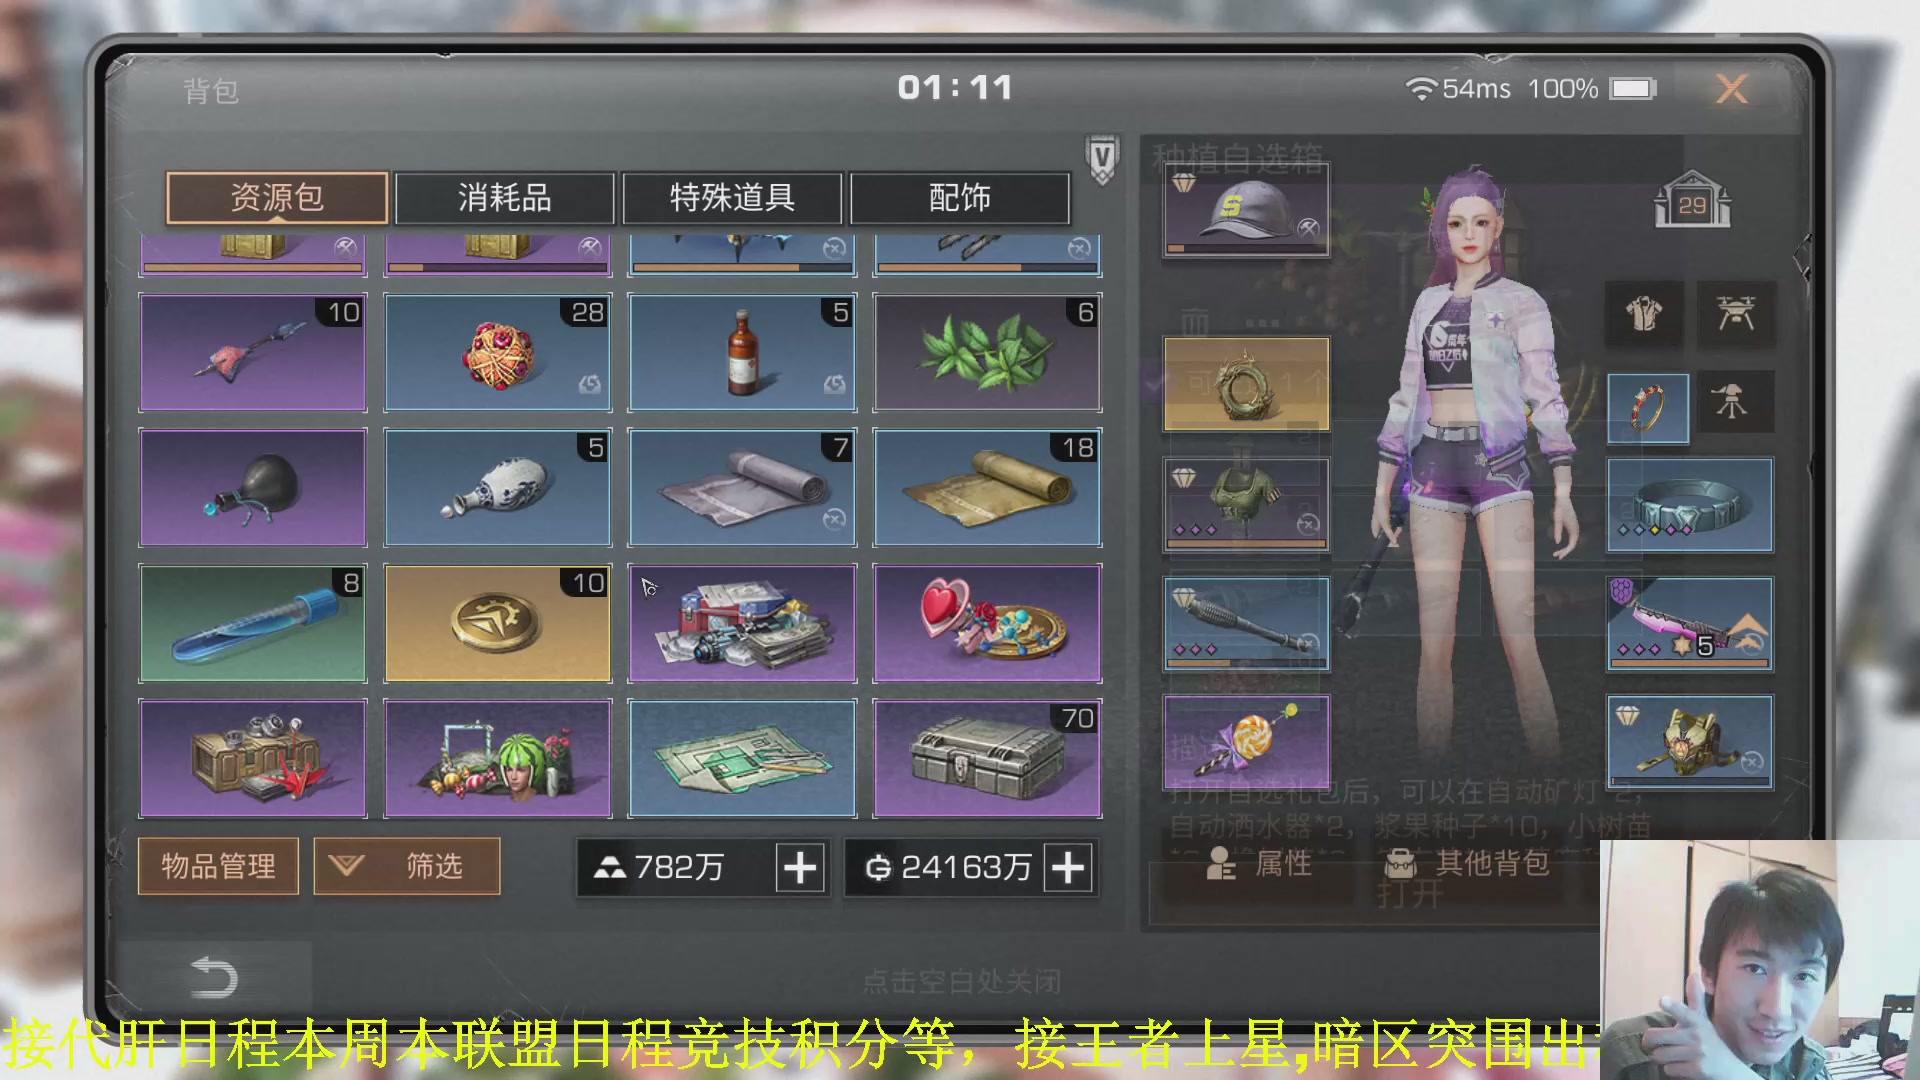The height and width of the screenshot is (1080, 1920).
Task: Switch to the 资源包 tab
Action: [x=277, y=198]
